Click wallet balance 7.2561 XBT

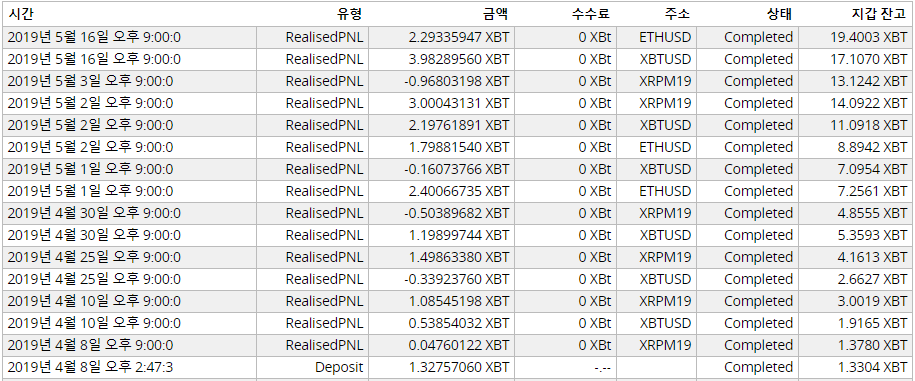(x=872, y=191)
